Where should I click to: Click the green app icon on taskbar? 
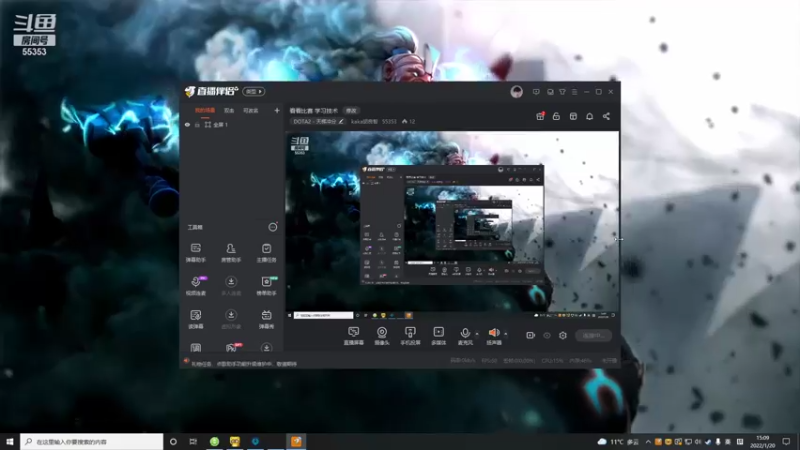coord(214,441)
